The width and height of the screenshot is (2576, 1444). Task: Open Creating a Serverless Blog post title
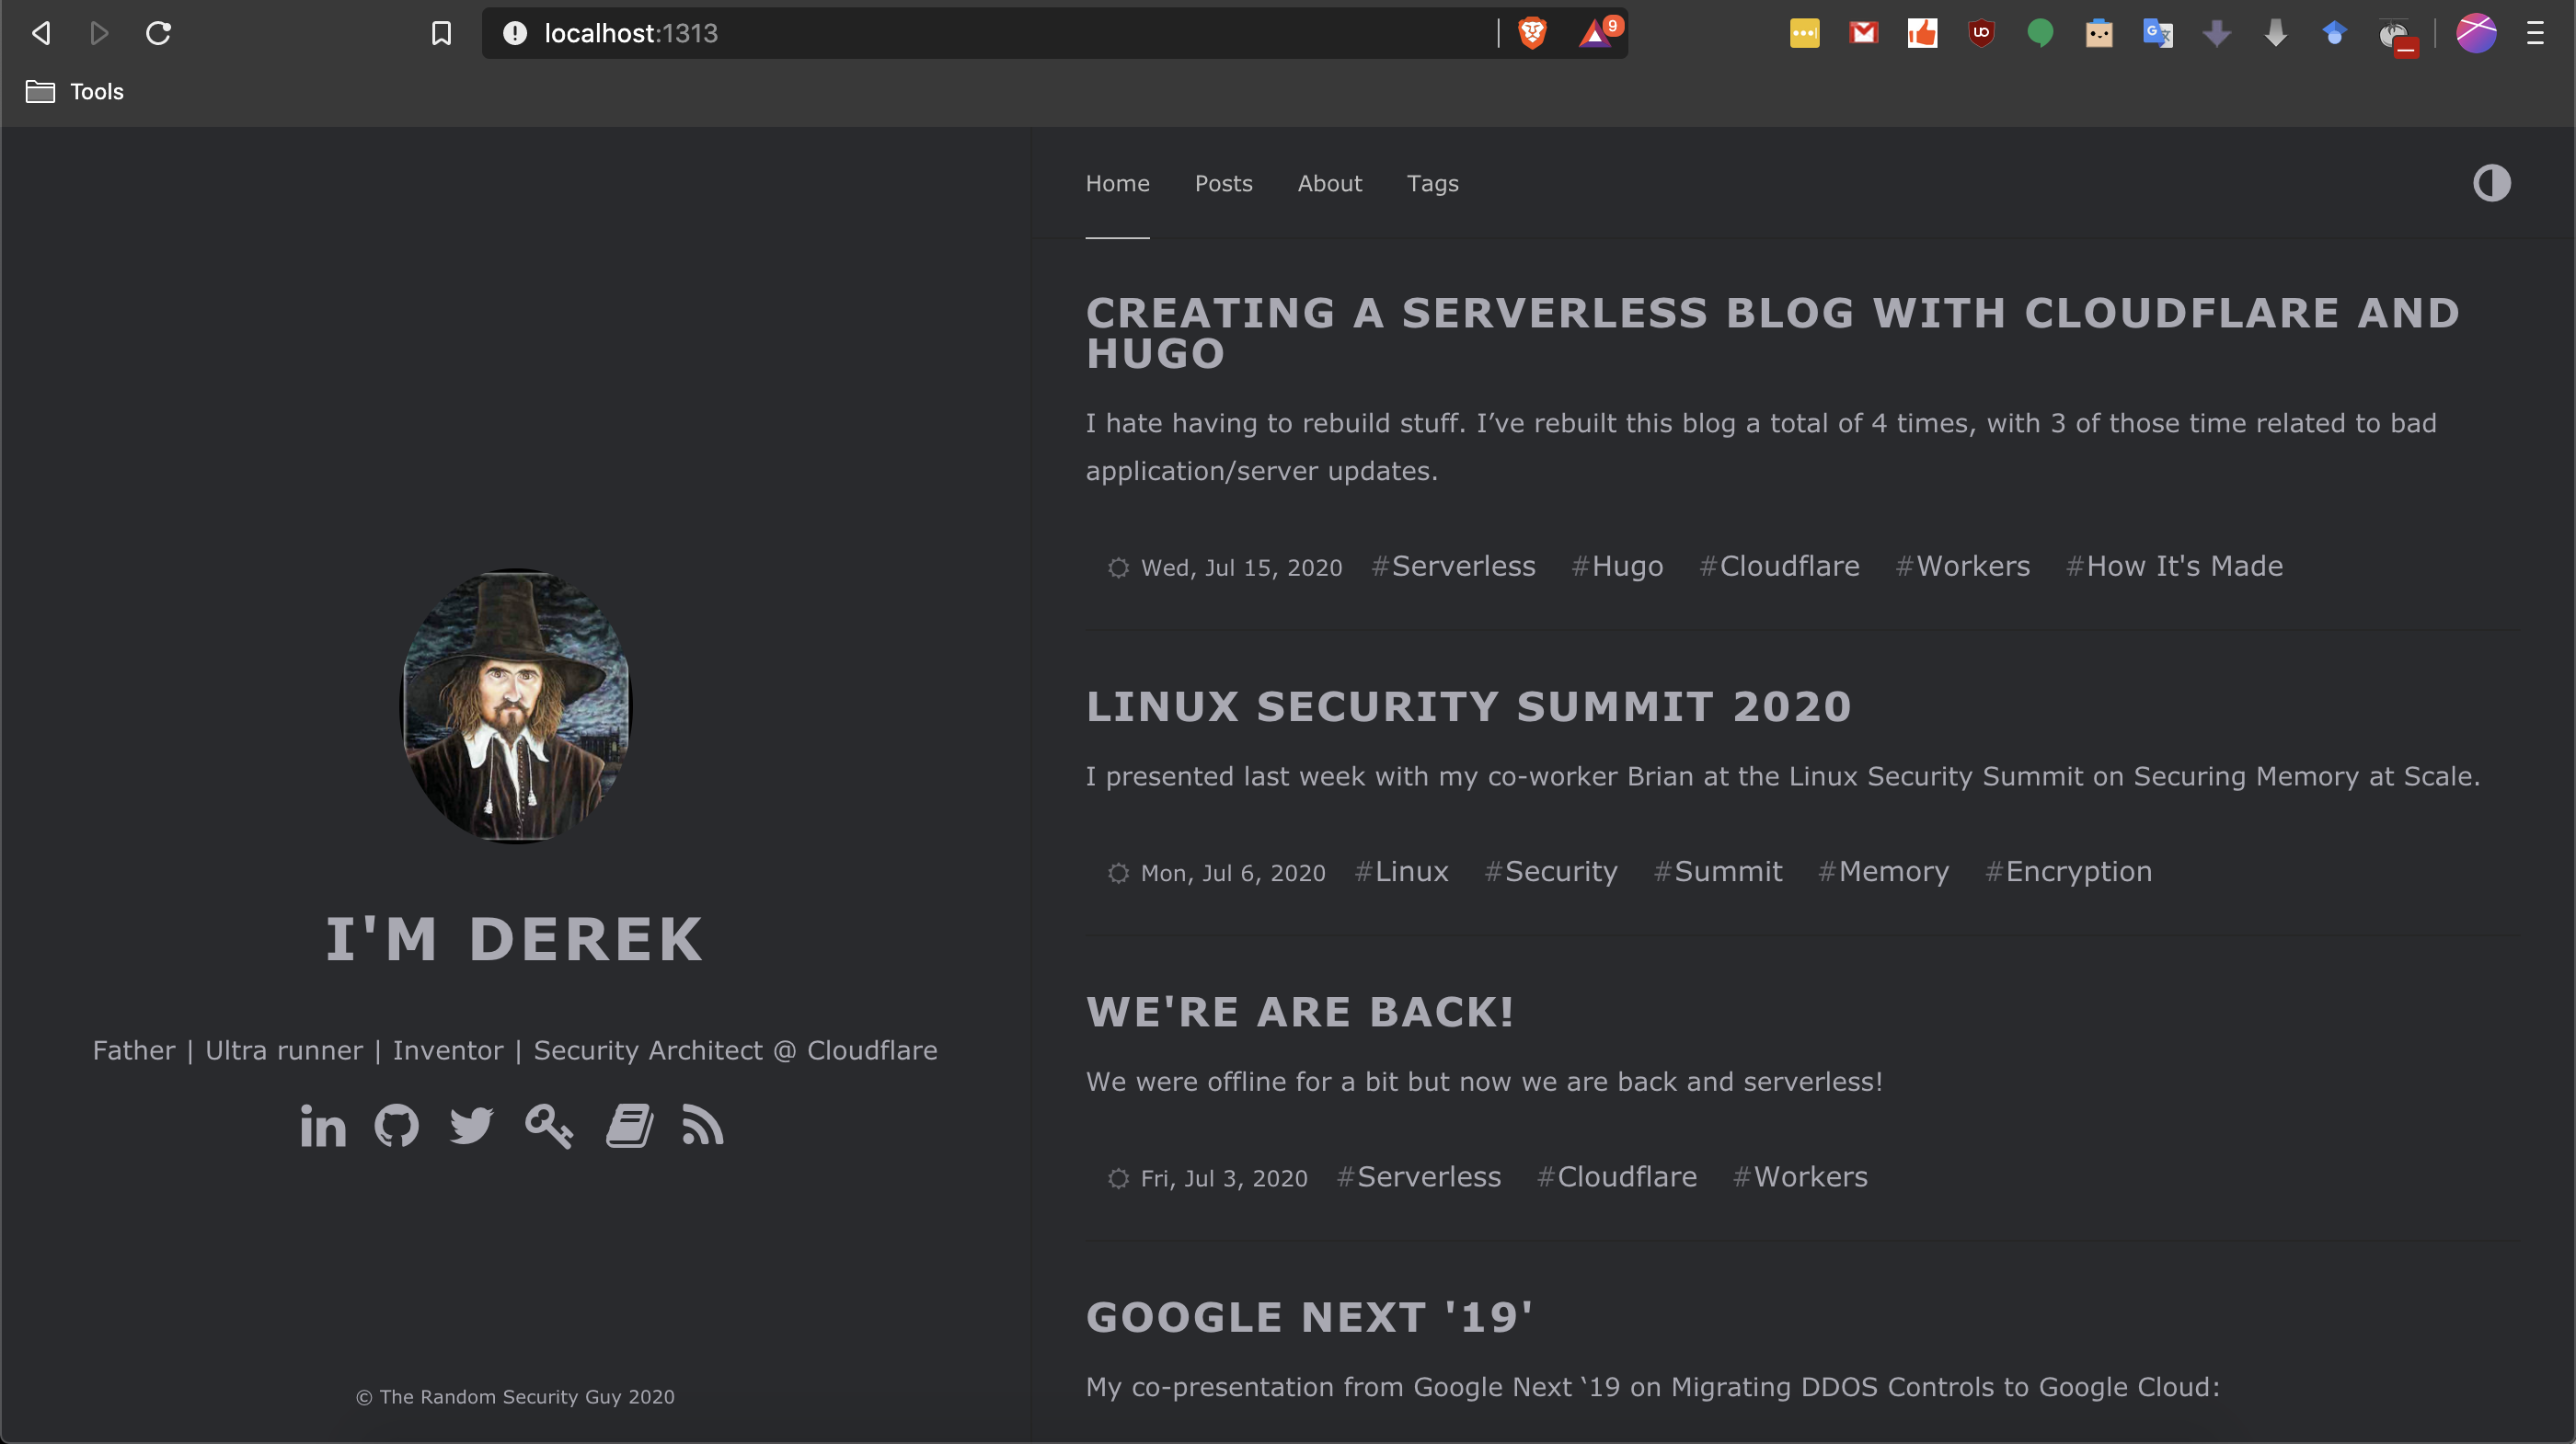point(1772,333)
